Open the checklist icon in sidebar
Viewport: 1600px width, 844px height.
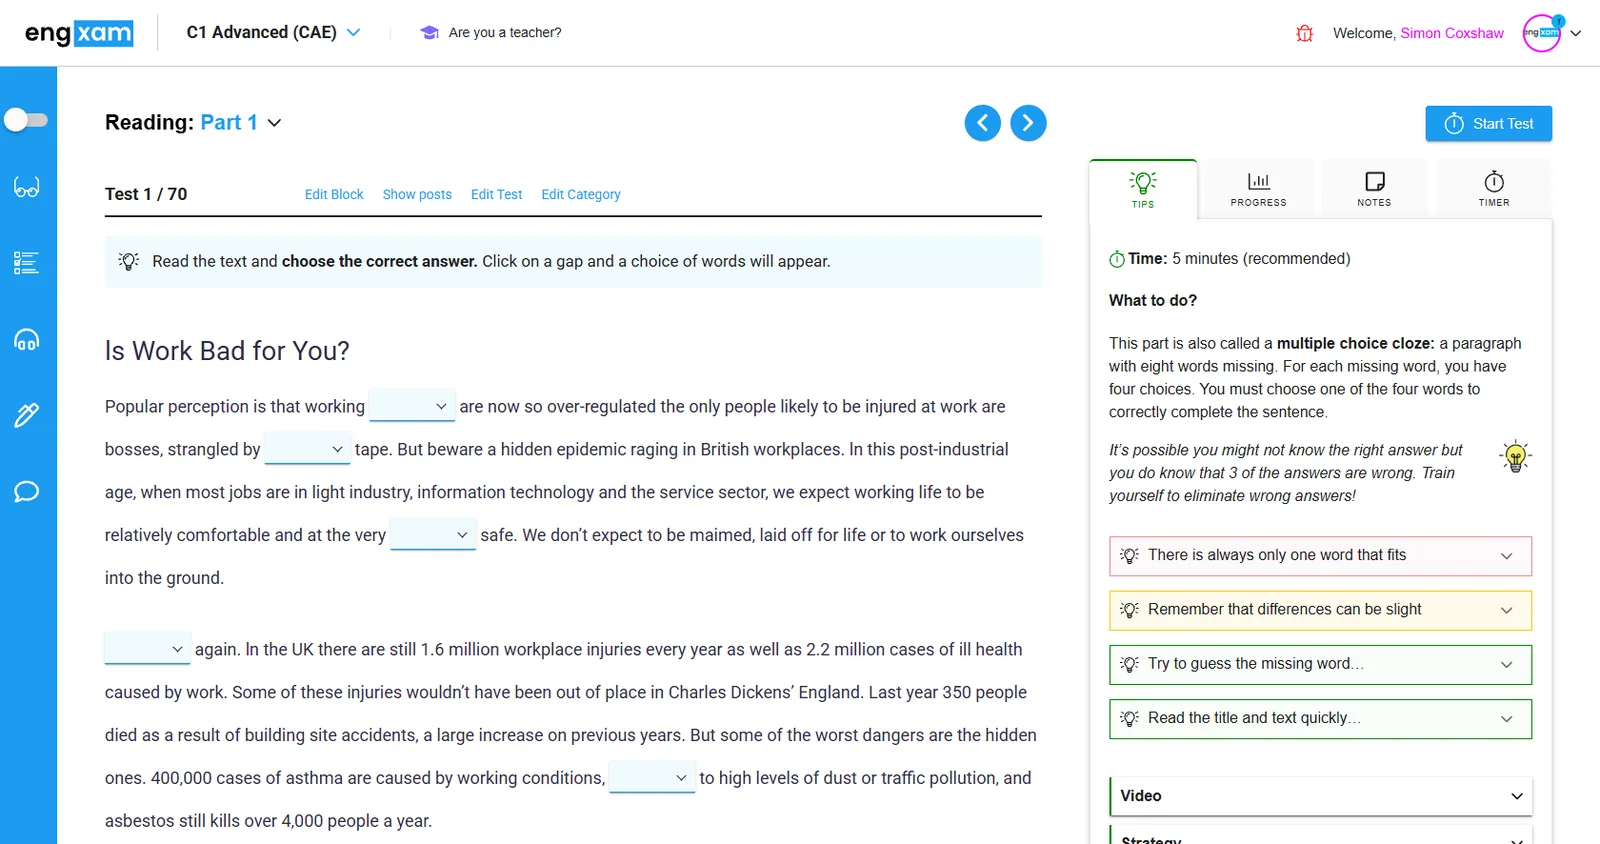[x=27, y=263]
